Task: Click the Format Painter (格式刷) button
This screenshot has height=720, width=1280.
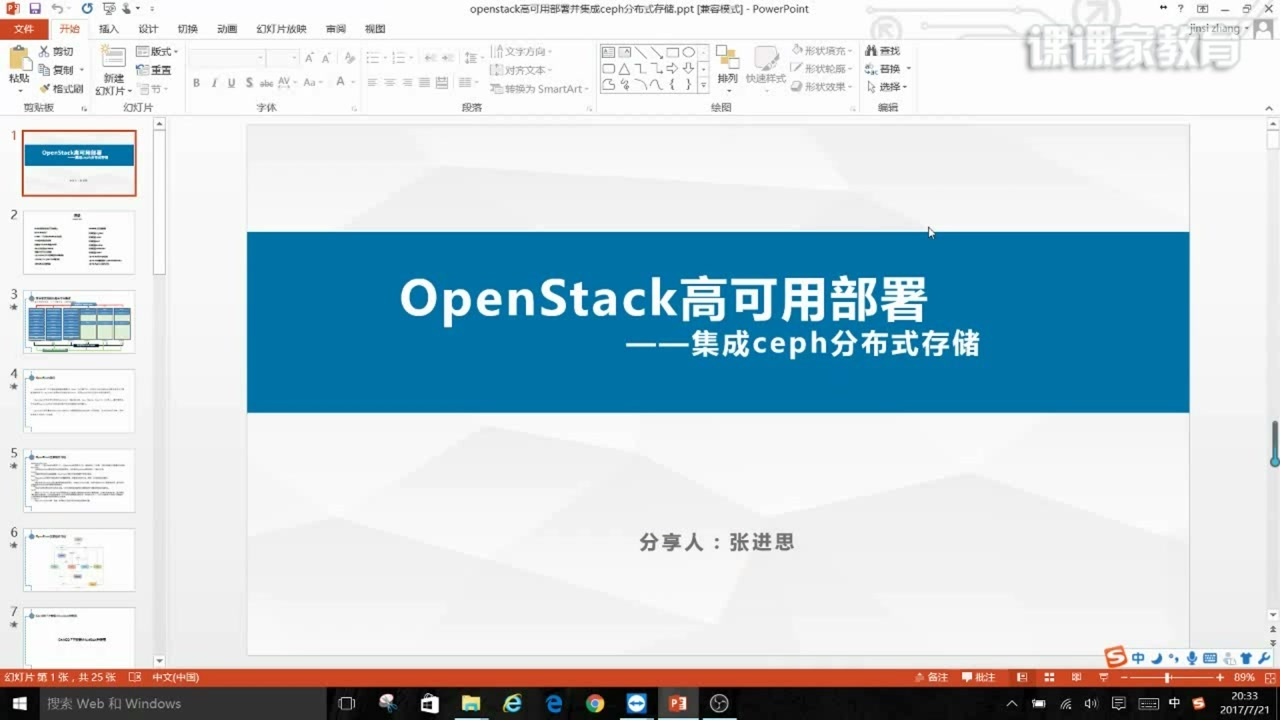Action: coord(61,89)
